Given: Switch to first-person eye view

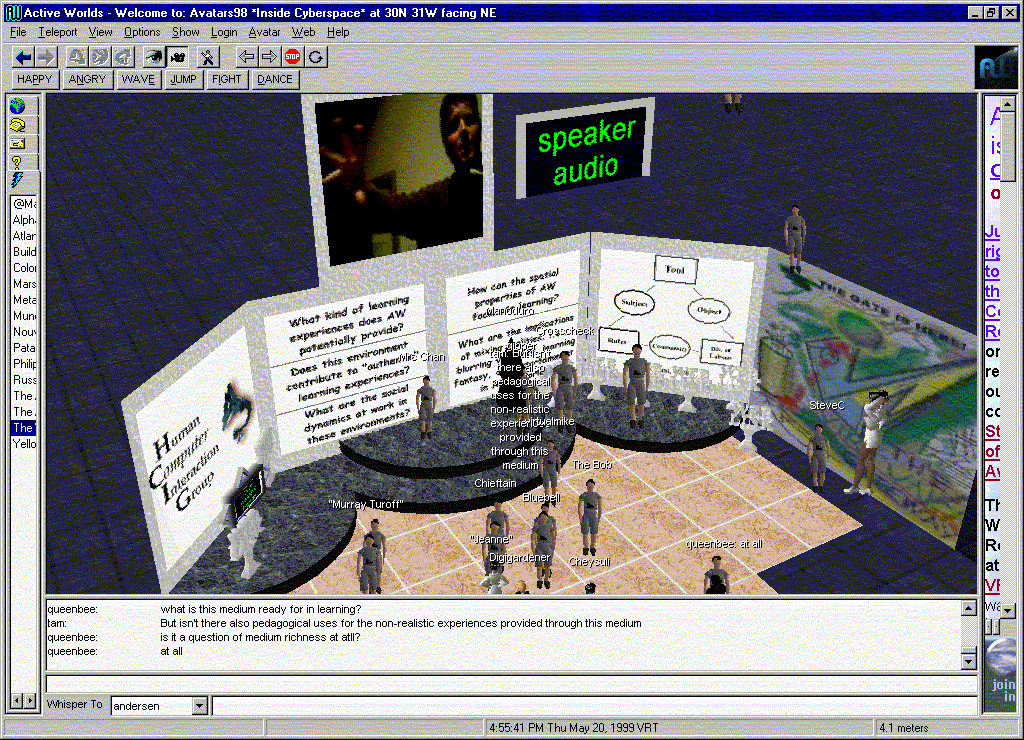Looking at the screenshot, I should [x=154, y=57].
